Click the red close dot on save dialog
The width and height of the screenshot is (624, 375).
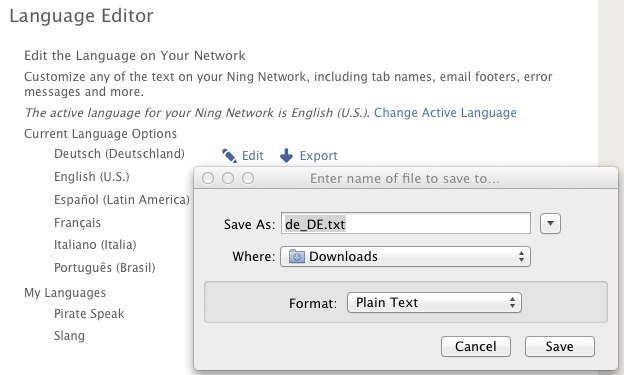pos(208,178)
